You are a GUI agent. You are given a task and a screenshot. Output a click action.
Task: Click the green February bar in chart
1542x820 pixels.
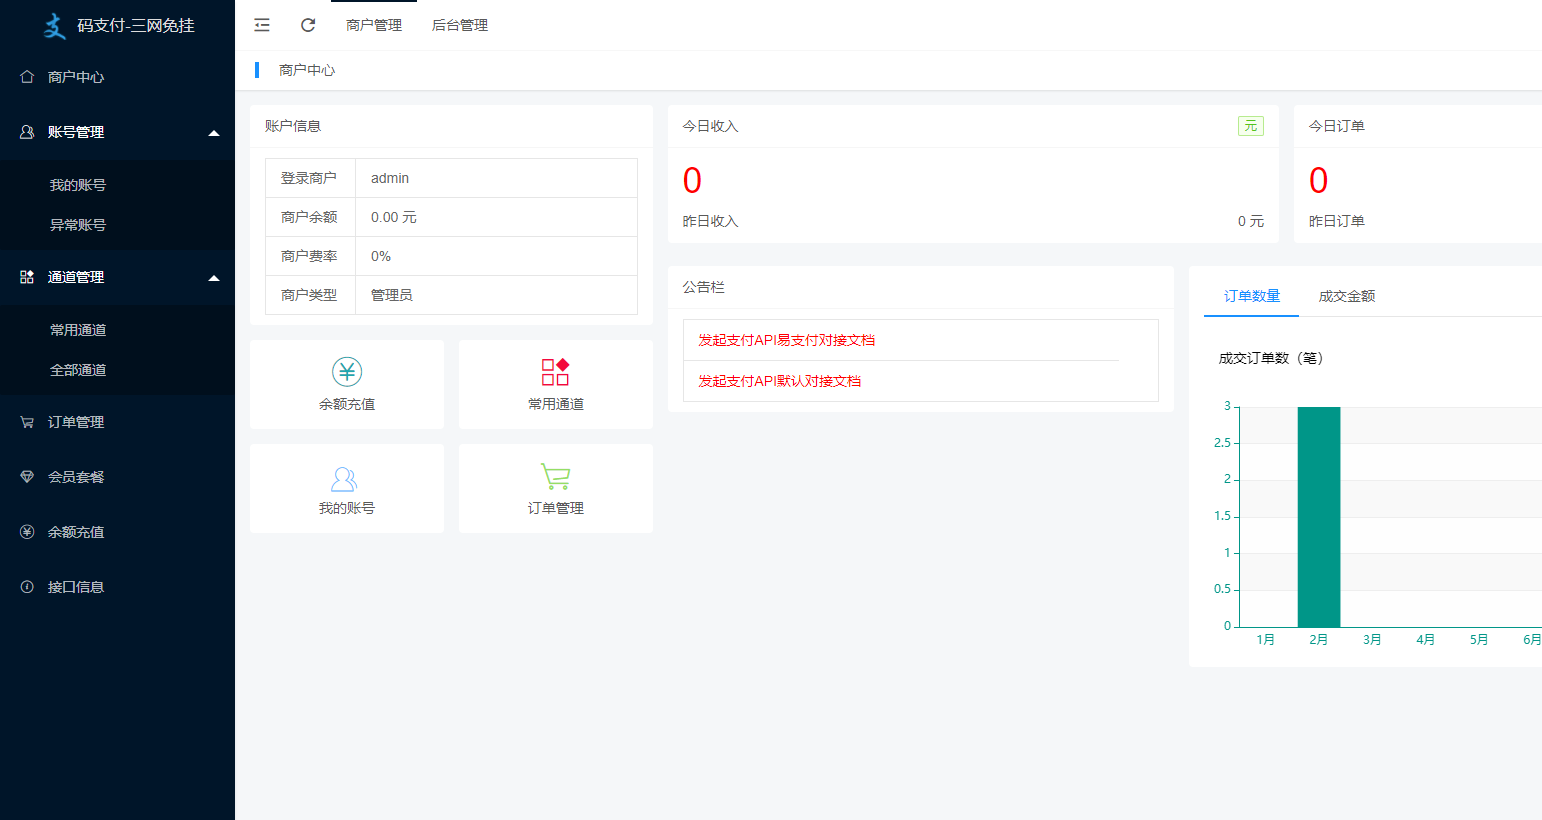coord(1318,517)
